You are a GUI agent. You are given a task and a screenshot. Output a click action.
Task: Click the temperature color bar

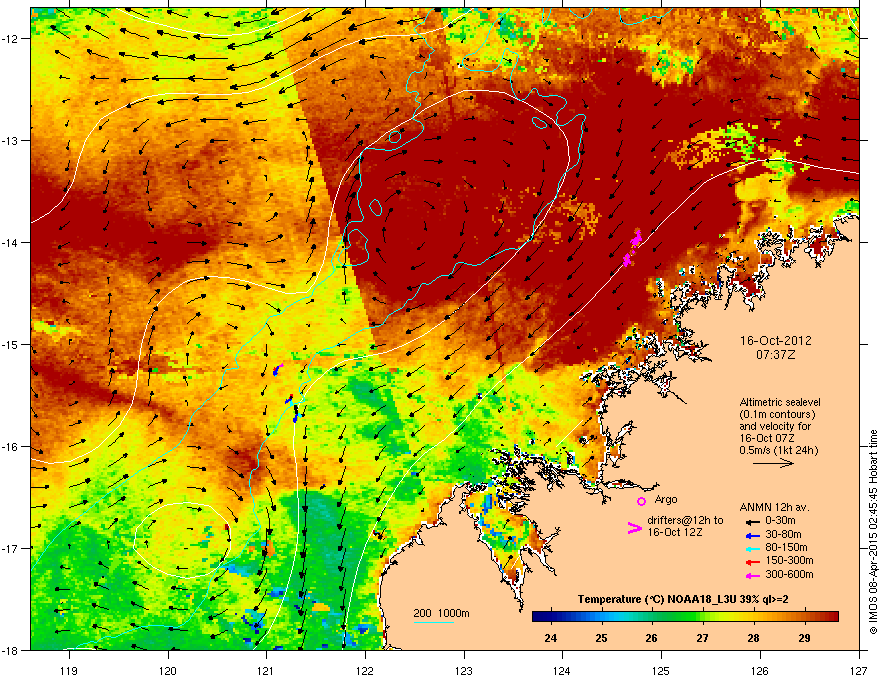(685, 617)
